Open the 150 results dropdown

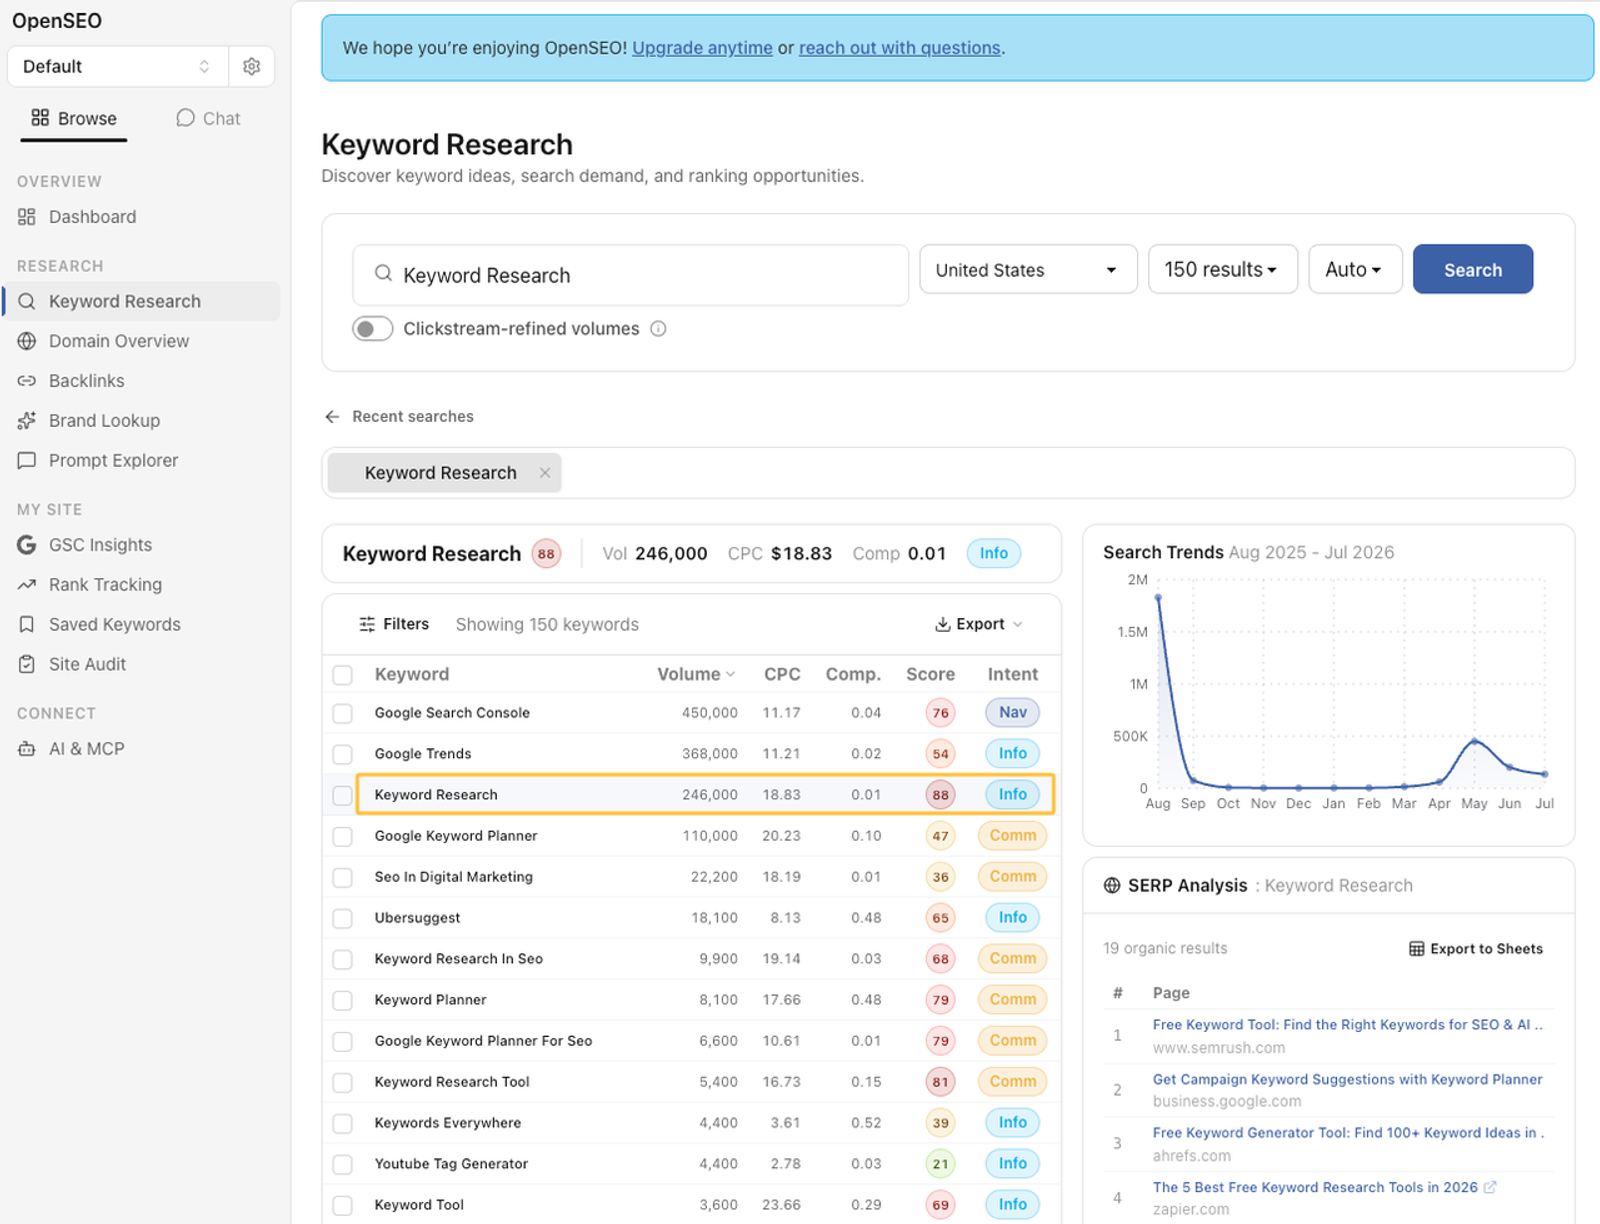pos(1223,270)
